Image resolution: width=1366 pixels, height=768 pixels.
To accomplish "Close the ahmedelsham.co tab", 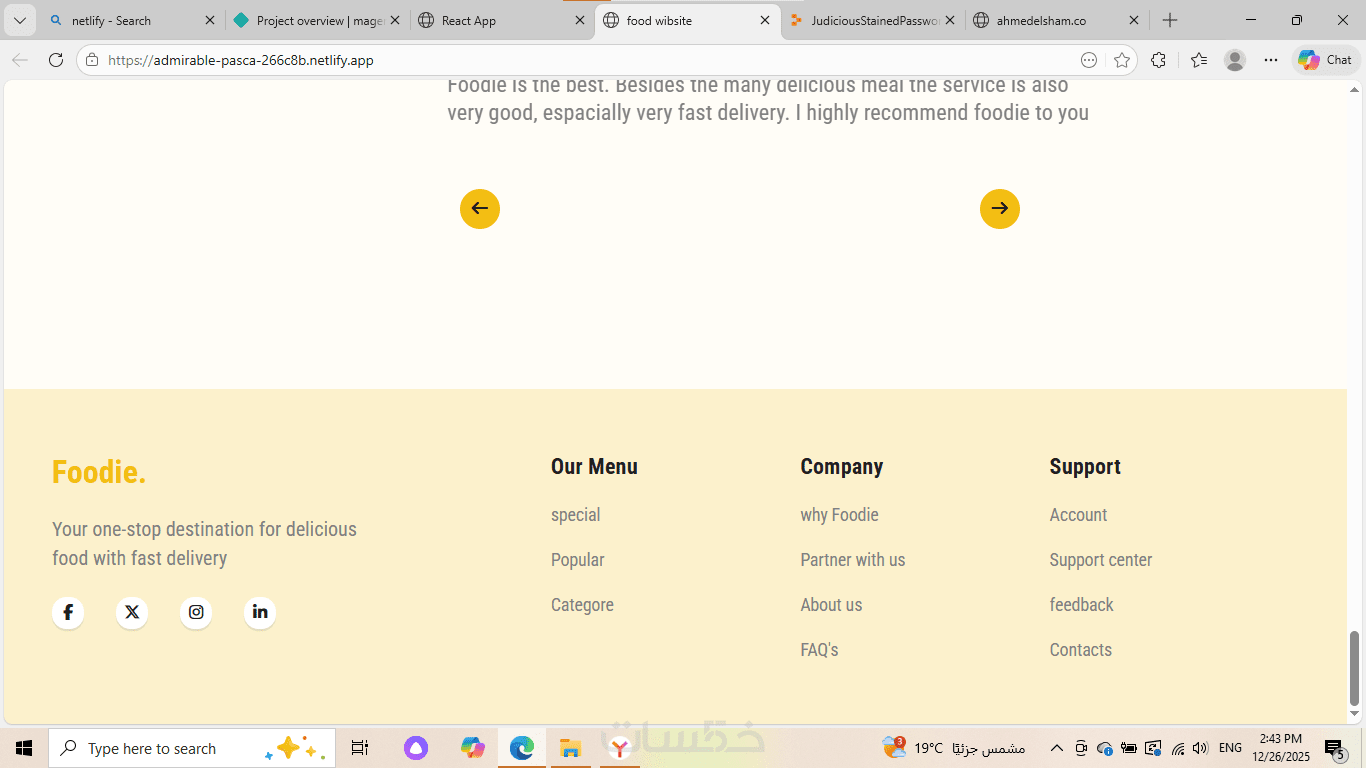I will point(1134,20).
